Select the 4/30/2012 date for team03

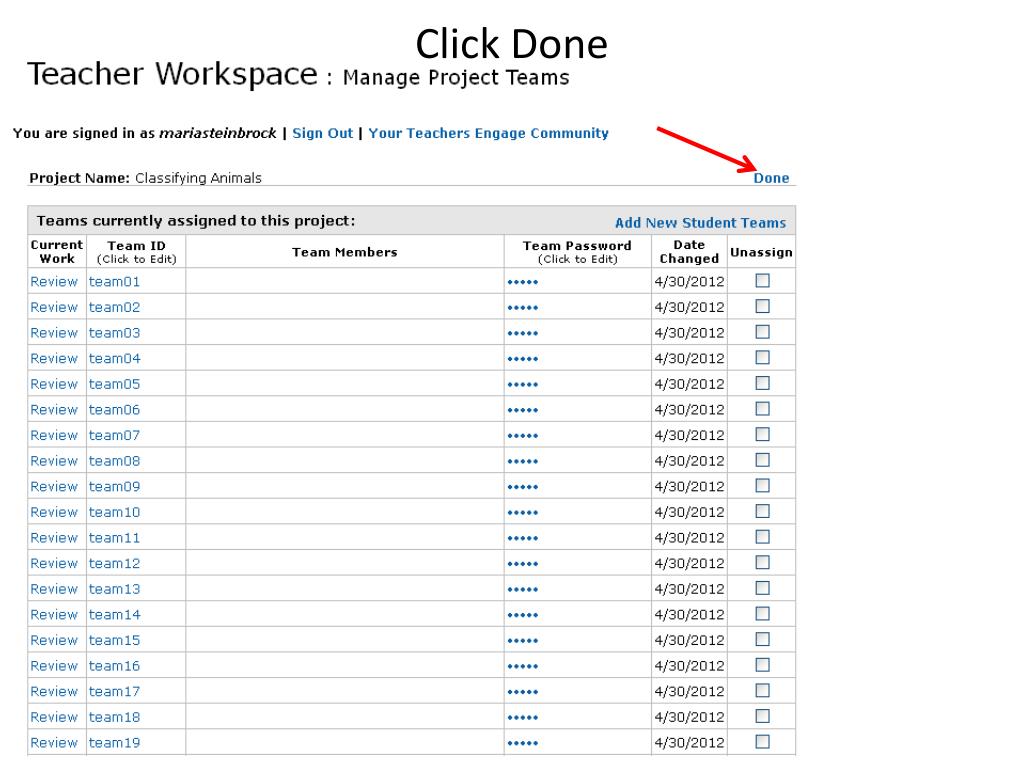689,333
